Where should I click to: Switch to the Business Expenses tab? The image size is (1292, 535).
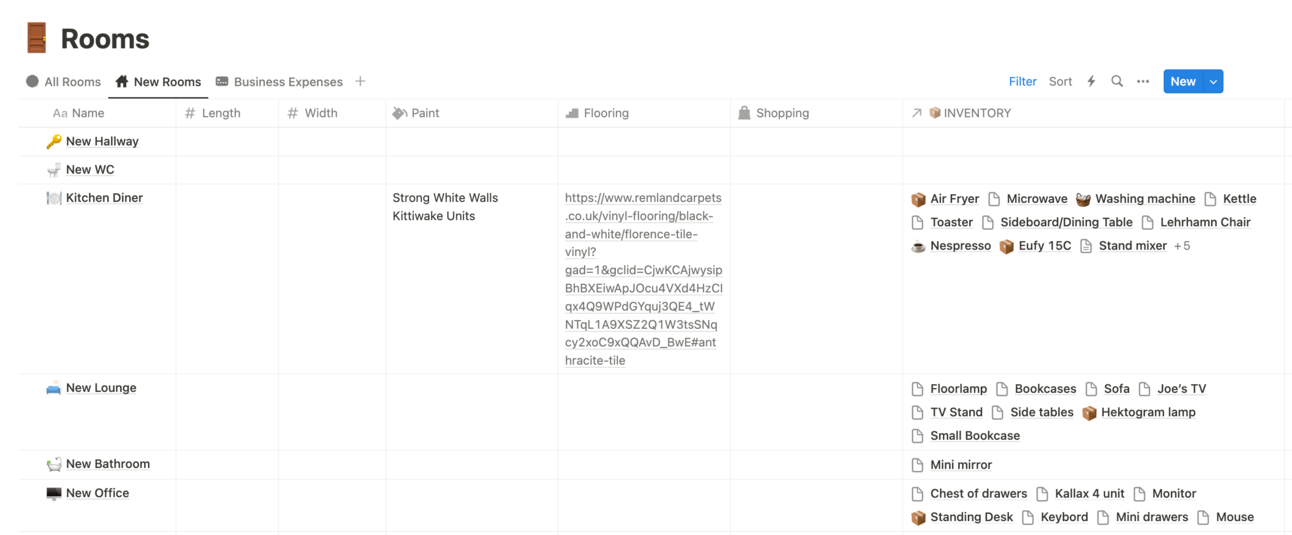tap(279, 82)
